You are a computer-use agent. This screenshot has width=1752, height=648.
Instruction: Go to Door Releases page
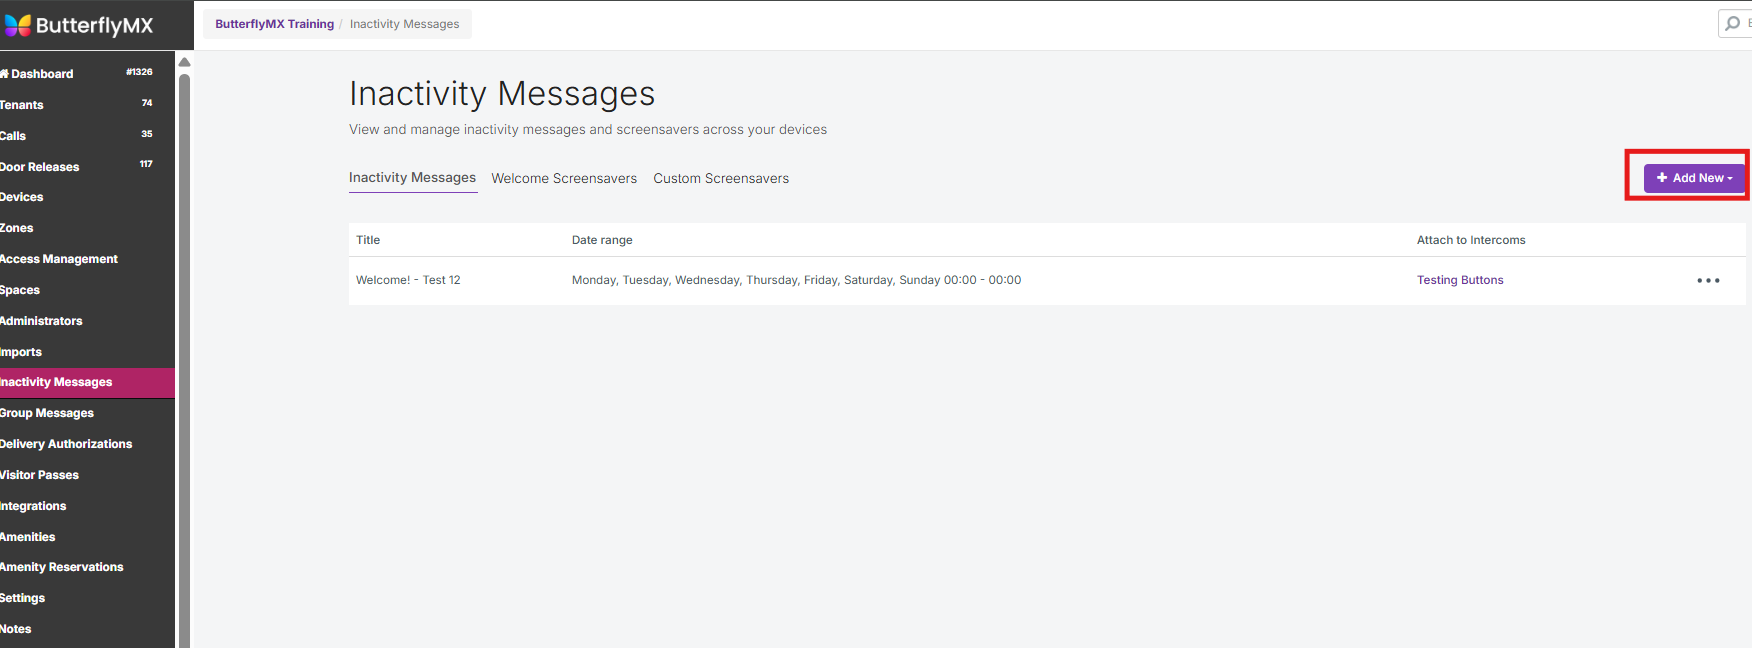click(x=40, y=167)
